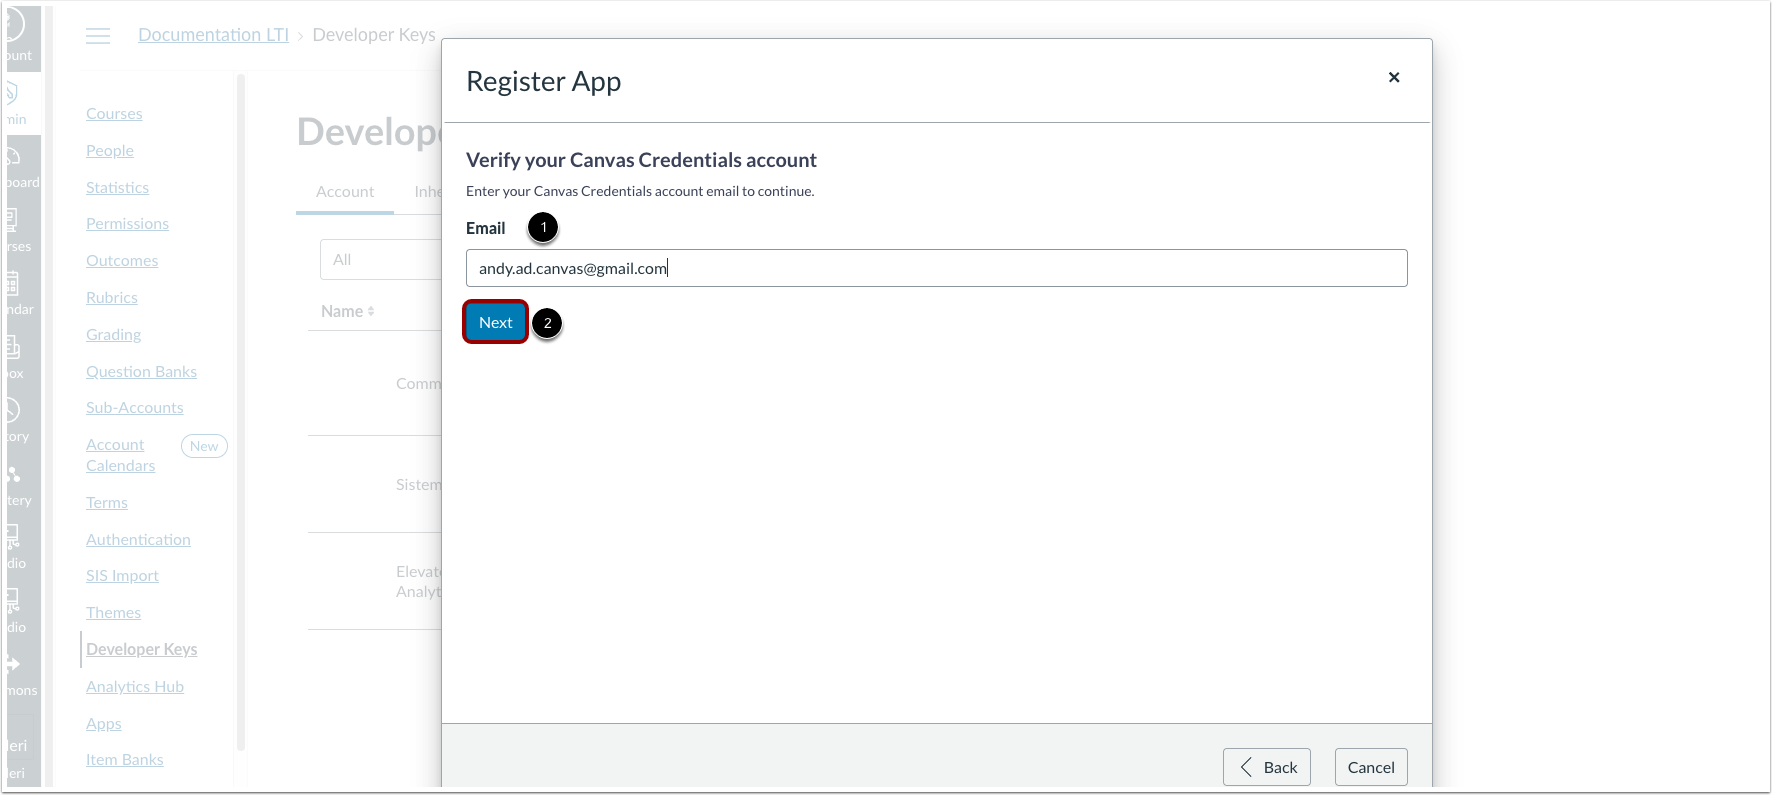
Task: Open Documentation LTI breadcrumb link
Action: click(x=213, y=35)
